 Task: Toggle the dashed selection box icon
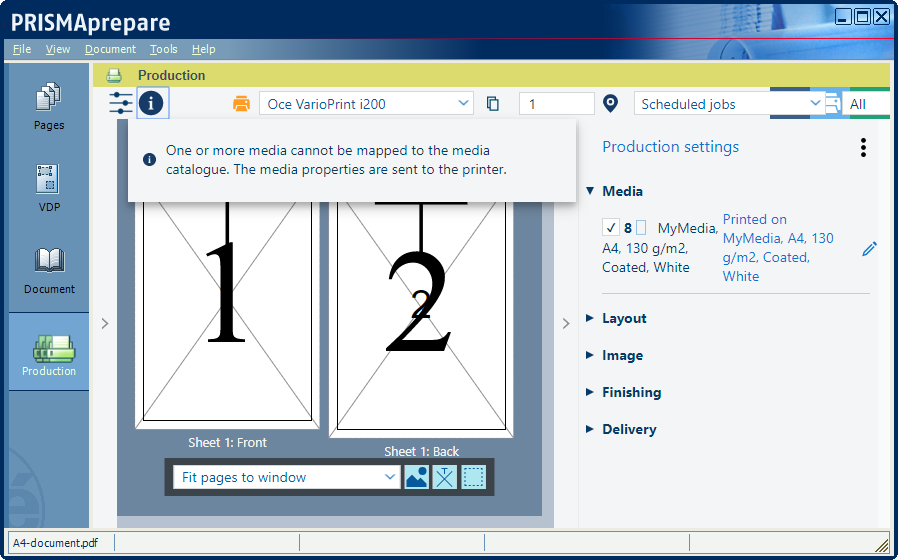click(x=474, y=478)
